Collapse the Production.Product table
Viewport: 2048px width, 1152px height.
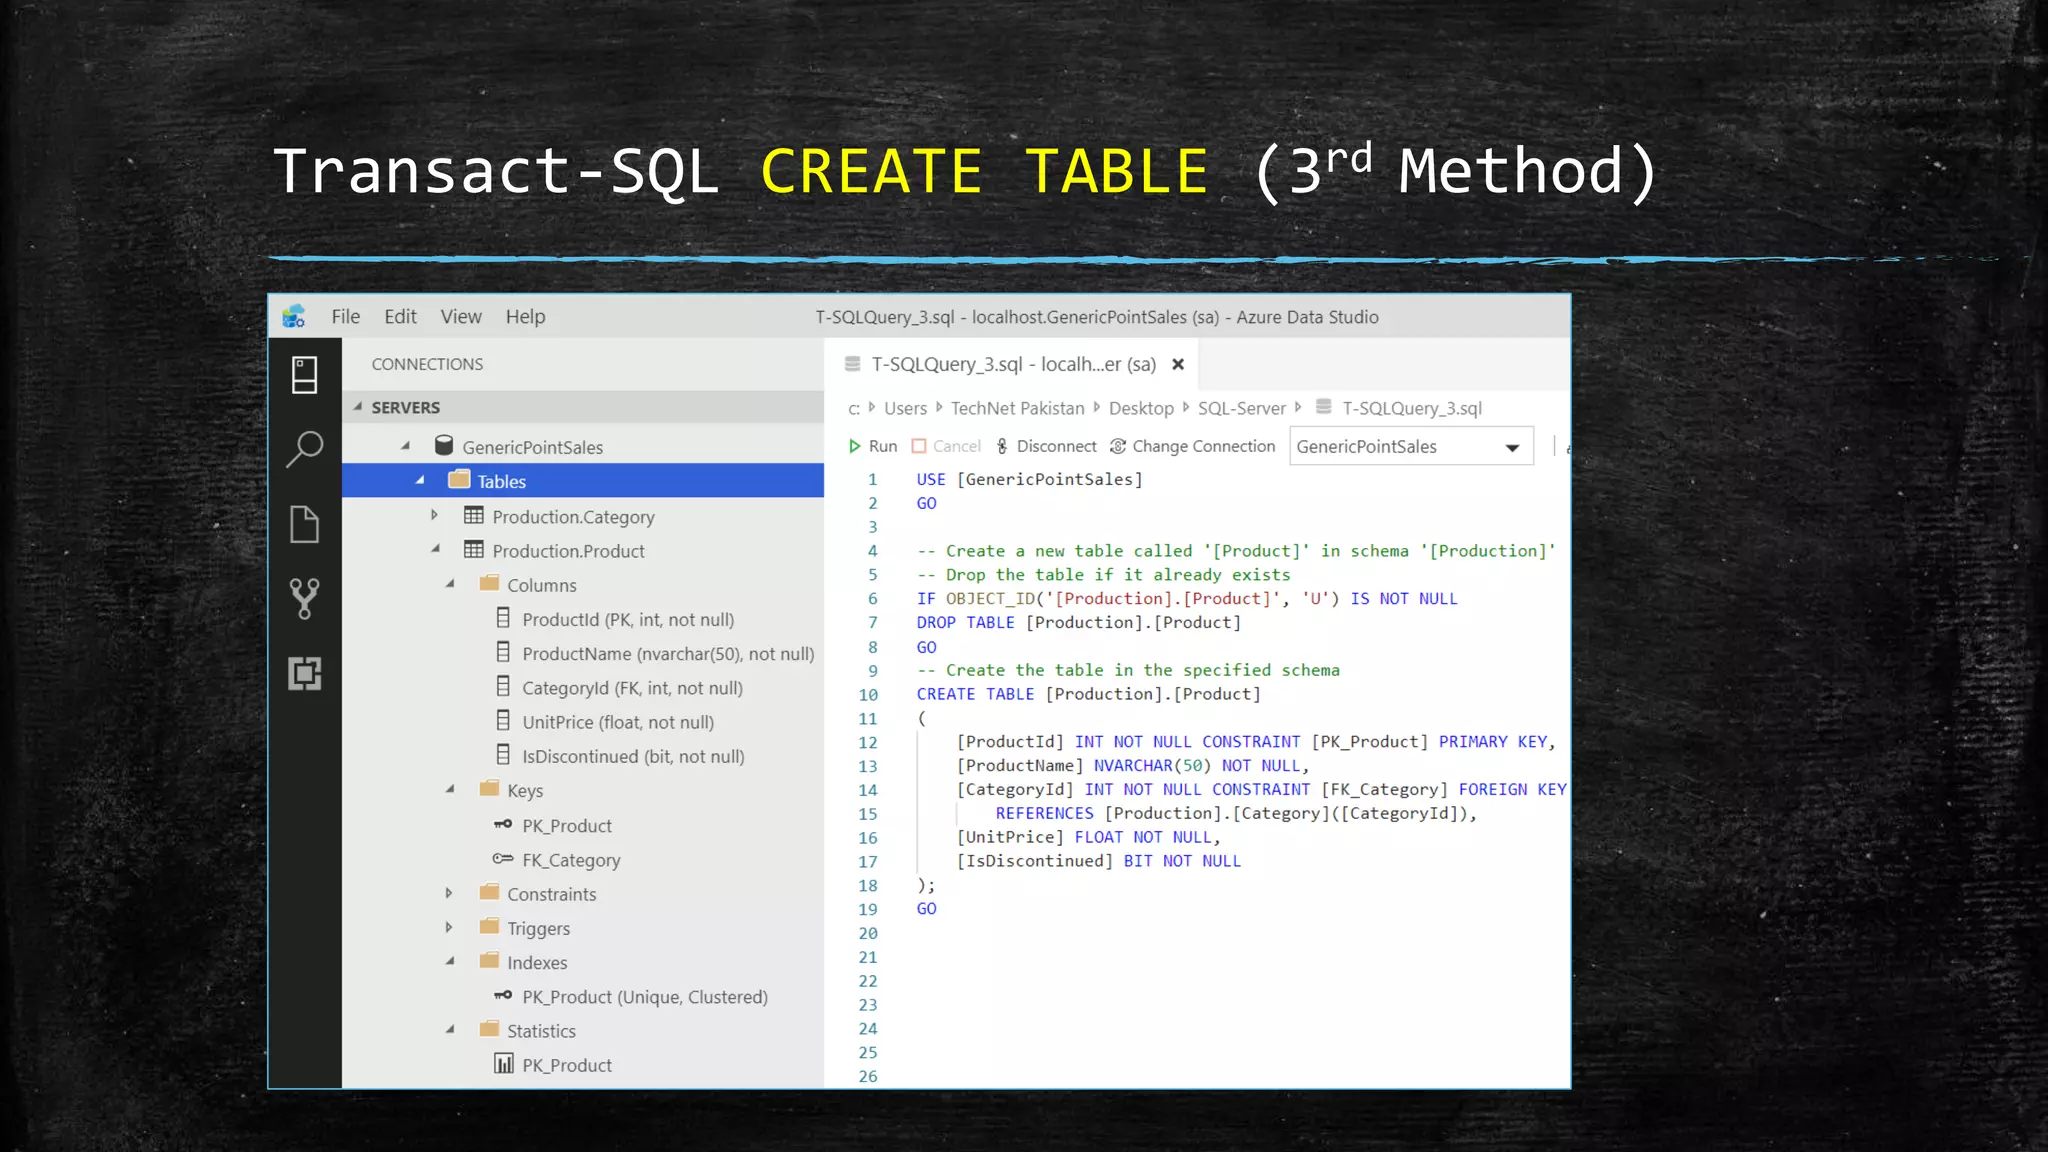click(x=435, y=549)
